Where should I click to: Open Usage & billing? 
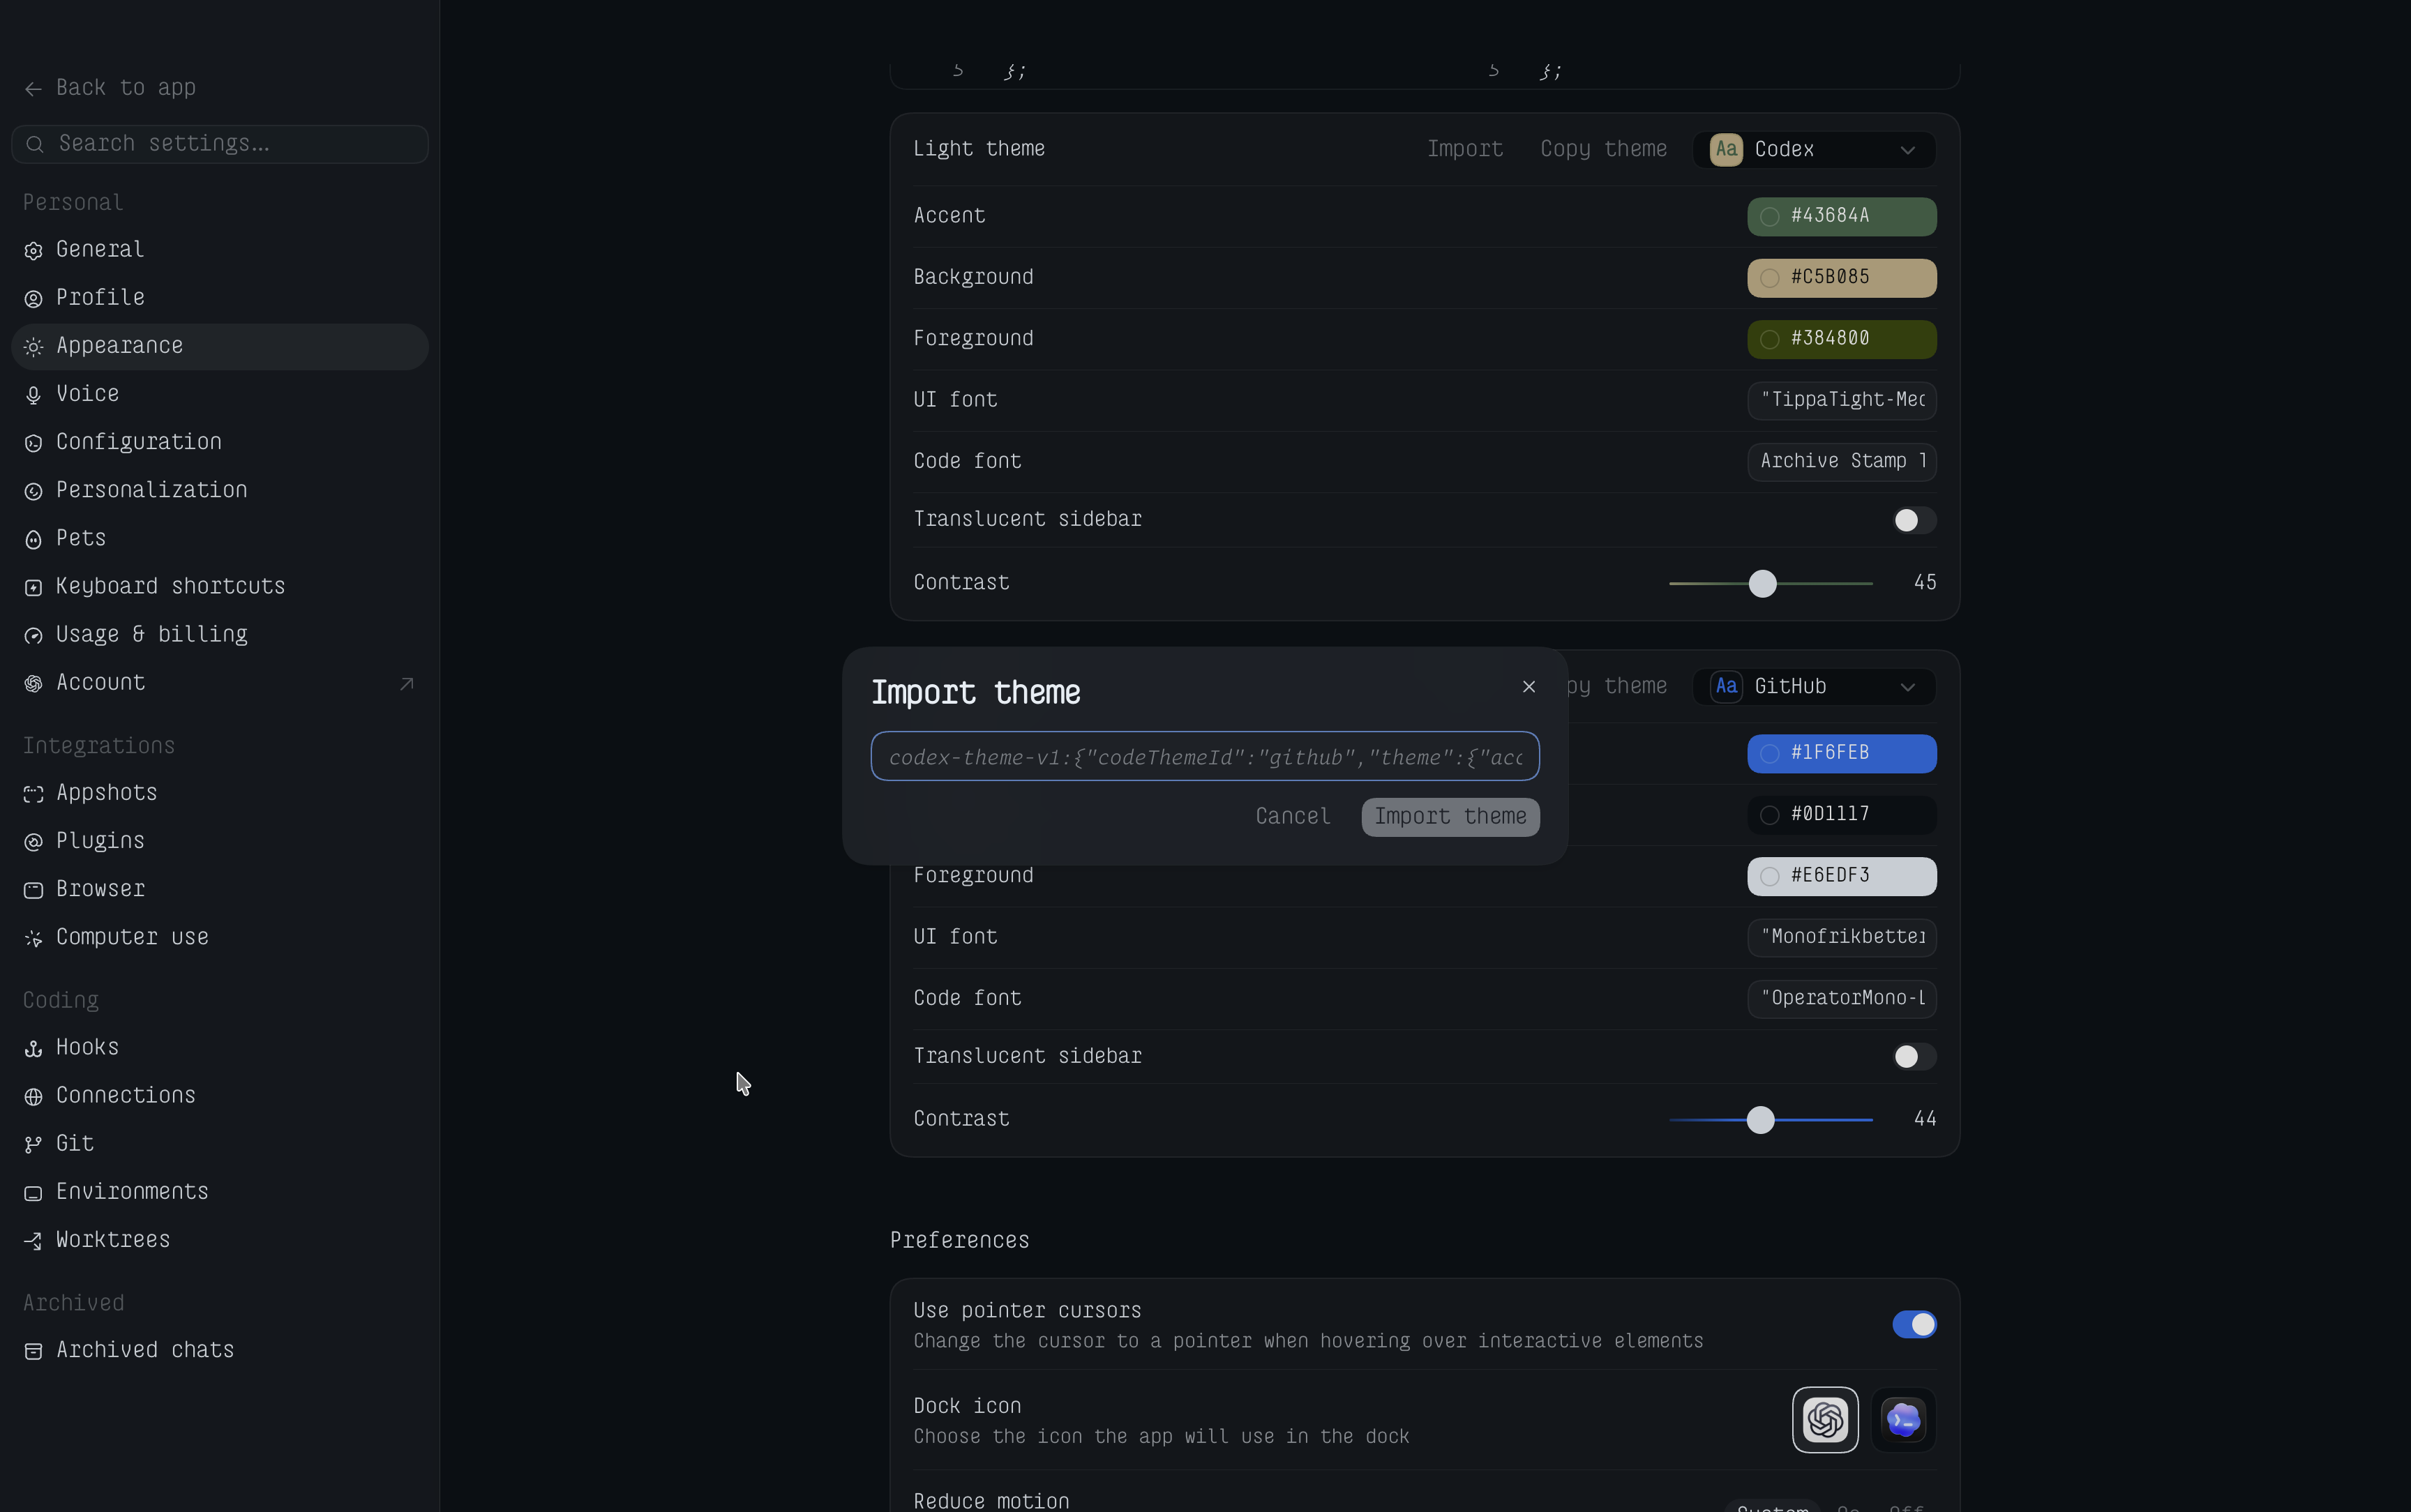(x=219, y=634)
